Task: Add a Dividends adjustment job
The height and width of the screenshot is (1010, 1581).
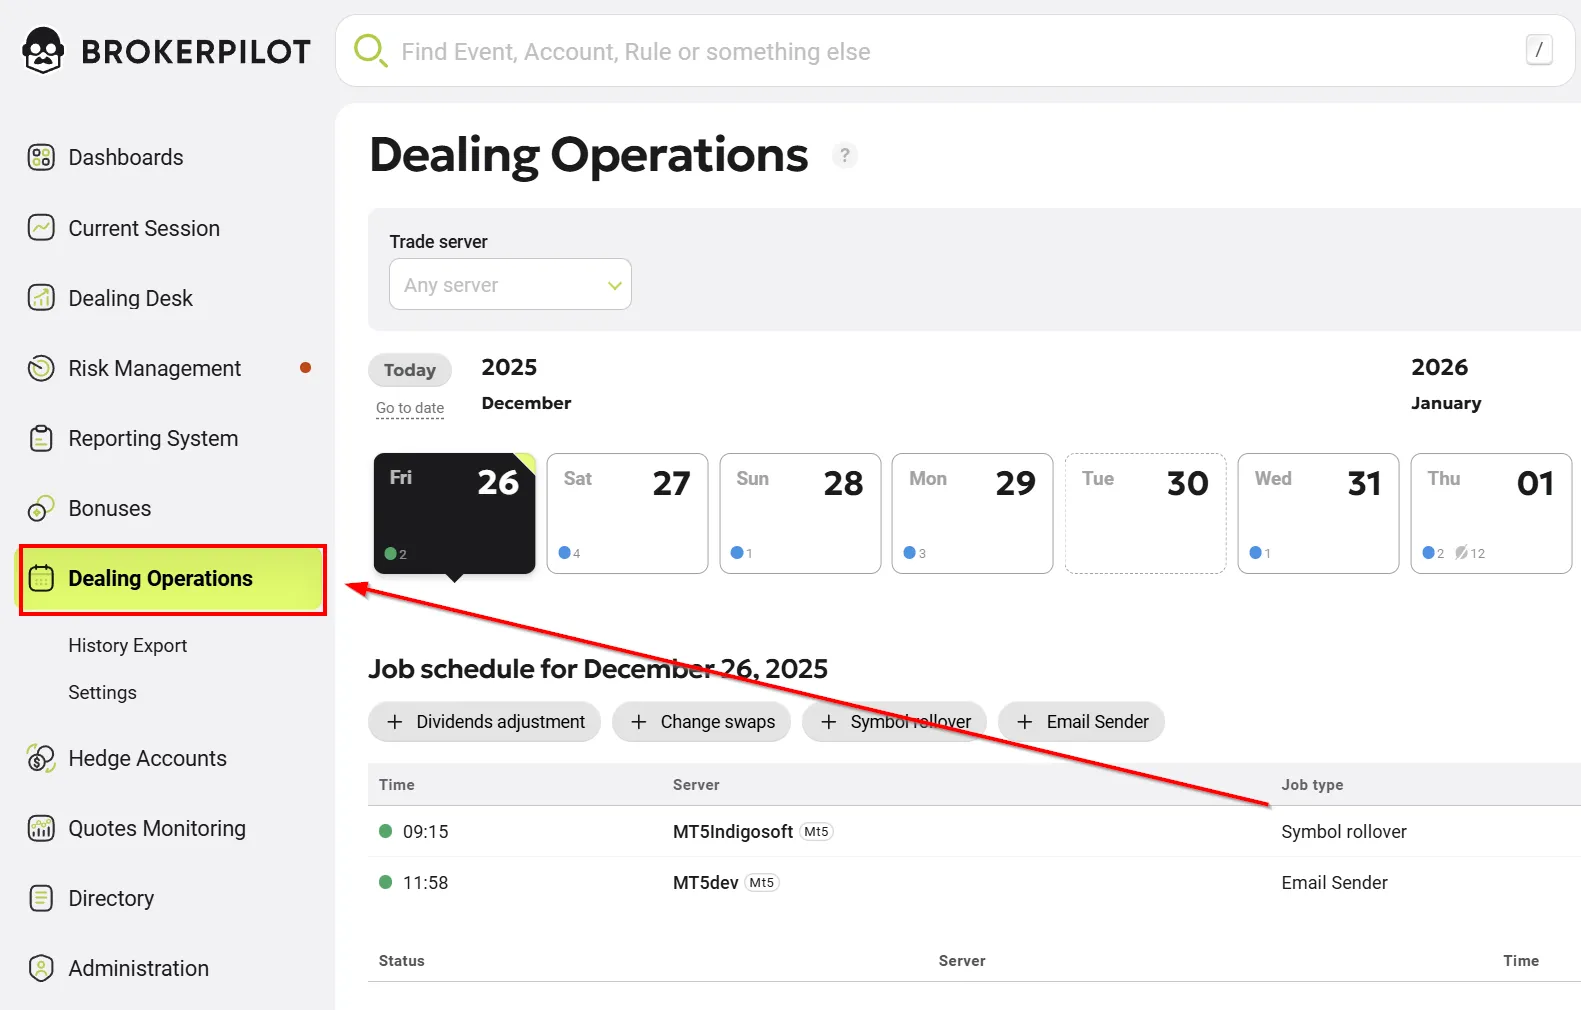Action: click(484, 722)
